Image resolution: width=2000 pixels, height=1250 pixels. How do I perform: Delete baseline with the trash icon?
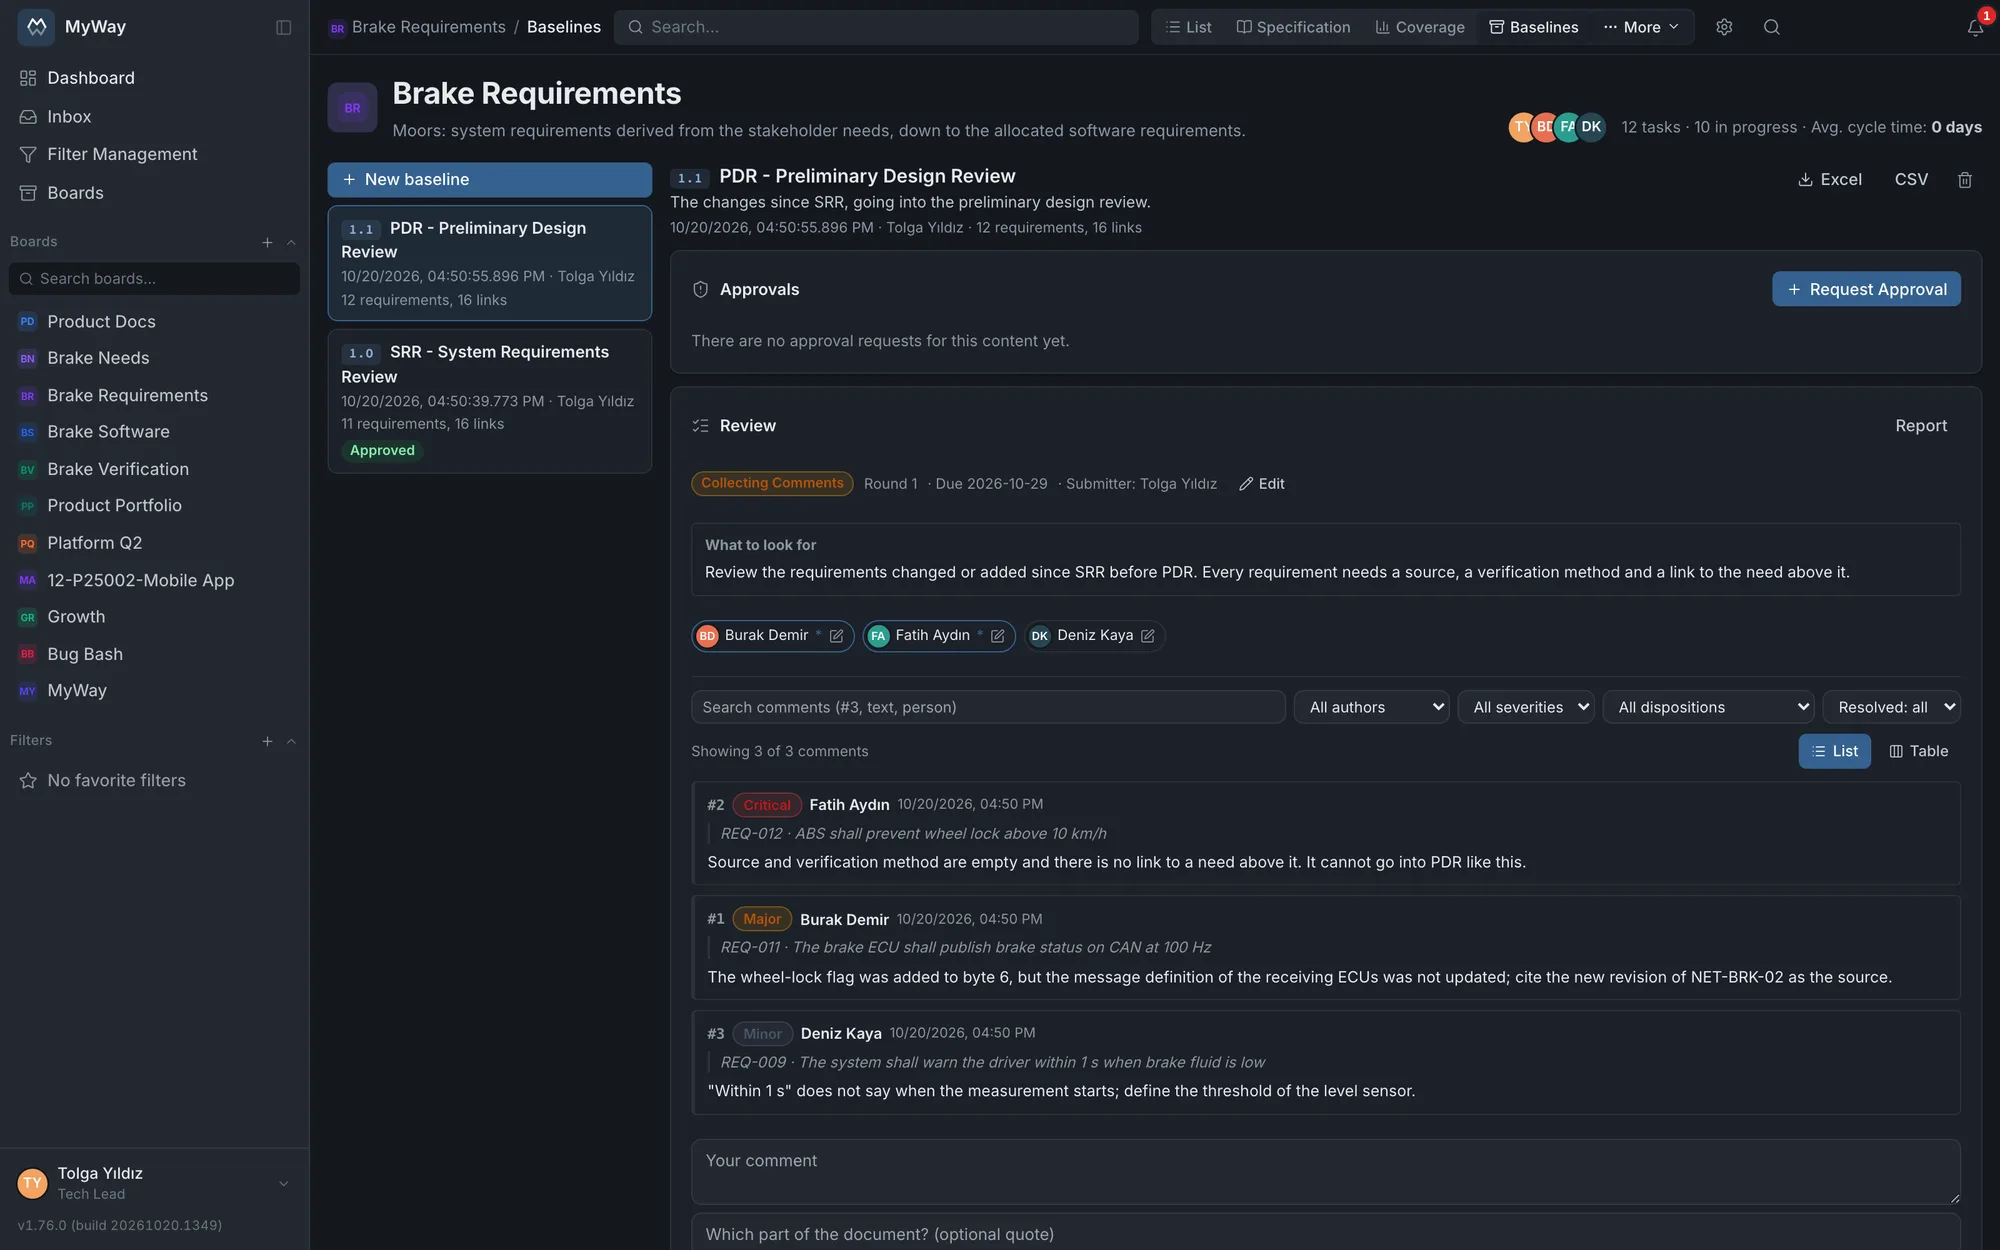[1965, 180]
